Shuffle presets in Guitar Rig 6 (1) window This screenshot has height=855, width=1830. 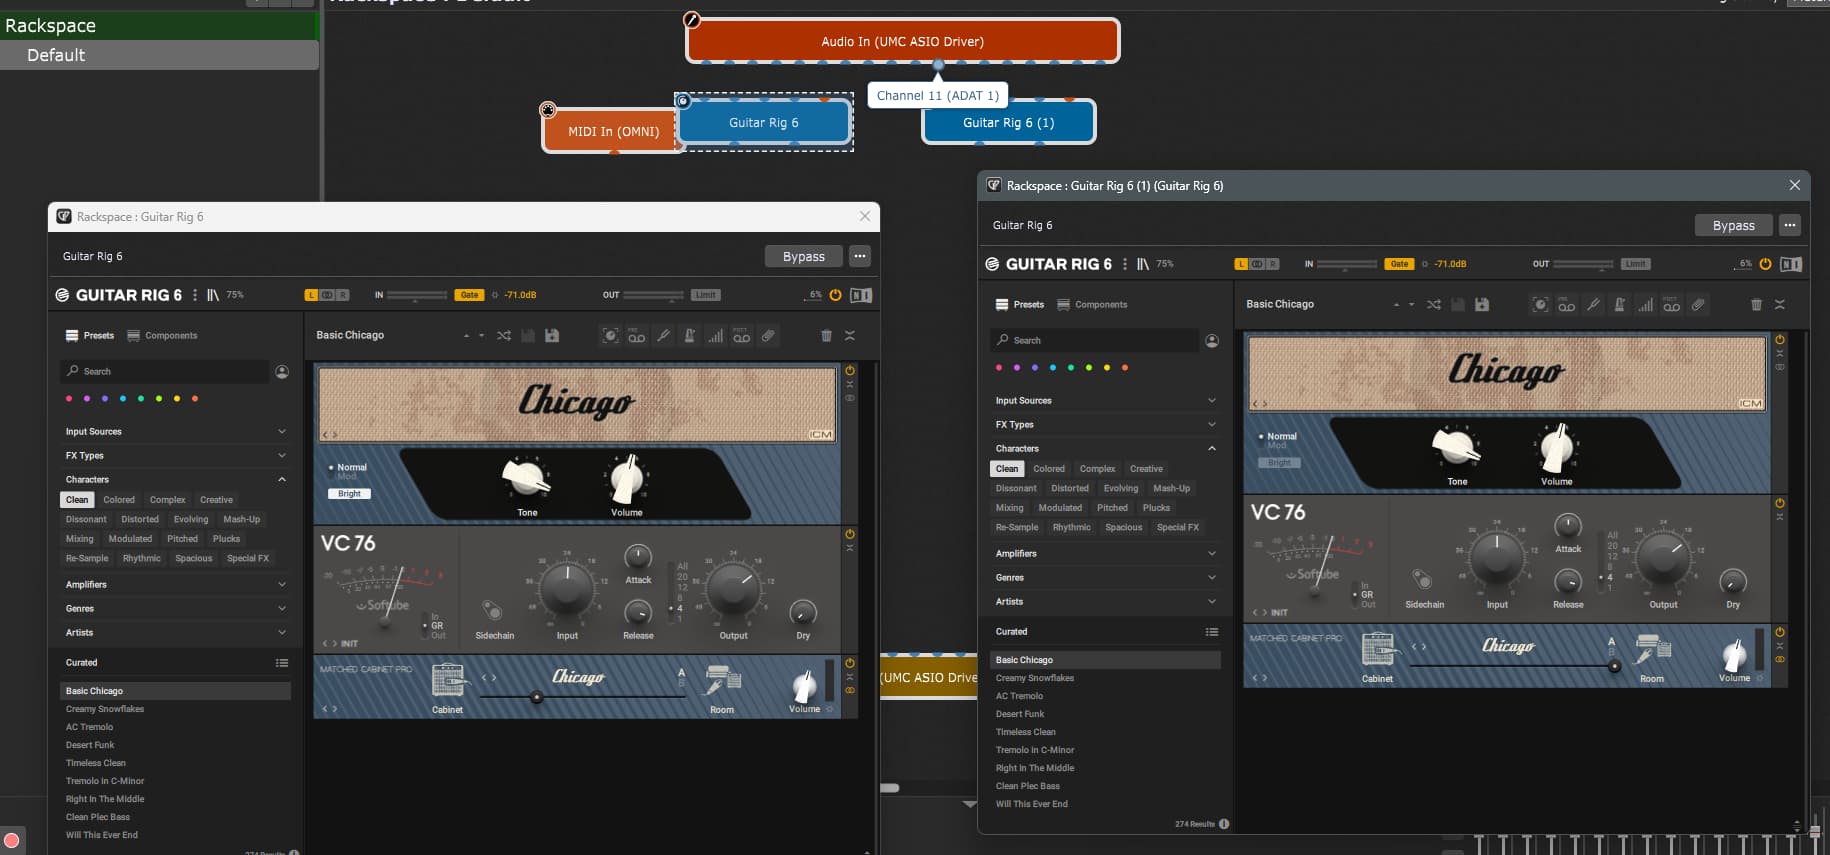coord(1434,305)
